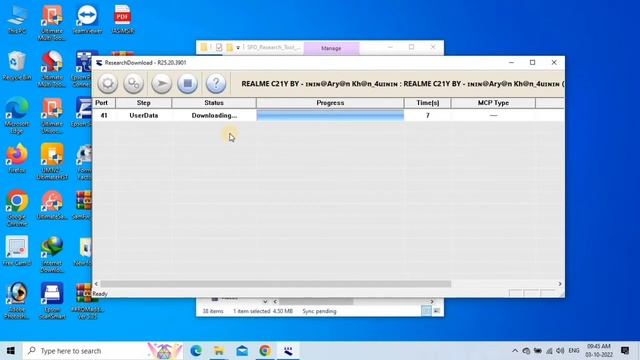Click the ResearchDownload taskbar icon
The height and width of the screenshot is (360, 640).
click(x=288, y=351)
